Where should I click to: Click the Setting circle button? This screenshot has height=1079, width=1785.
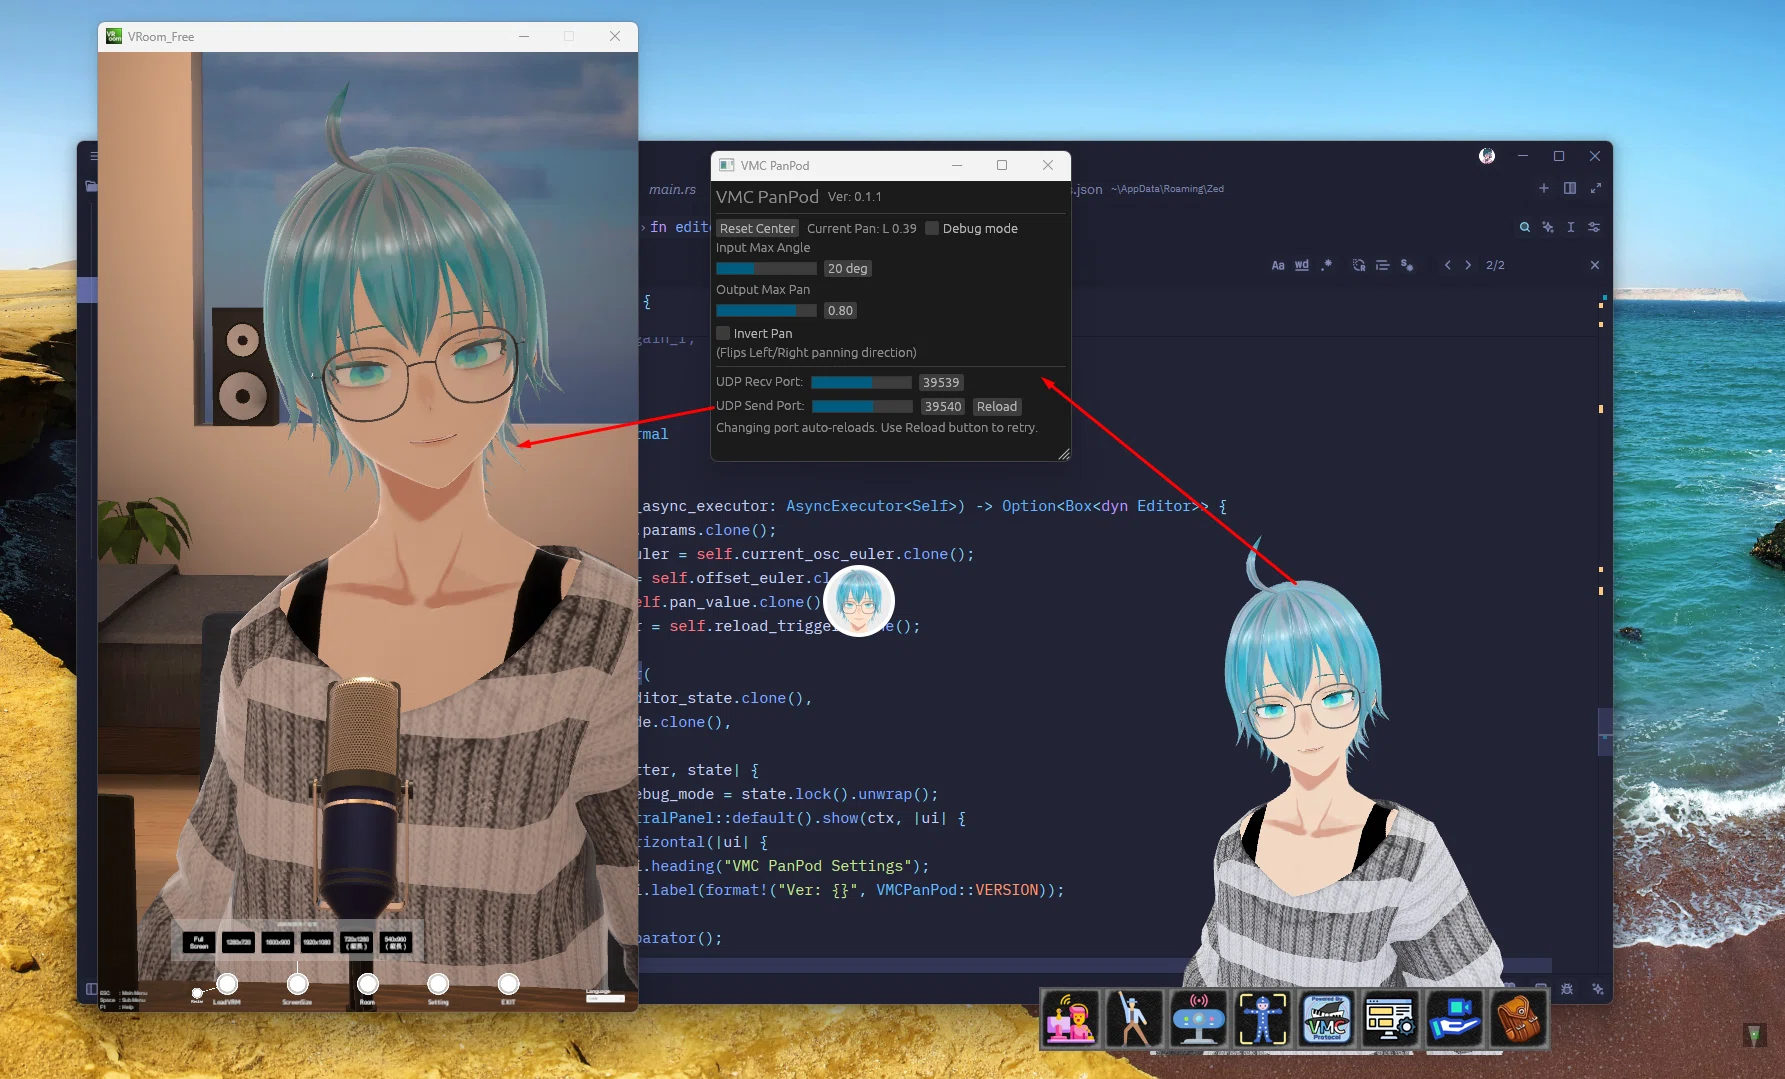[438, 984]
